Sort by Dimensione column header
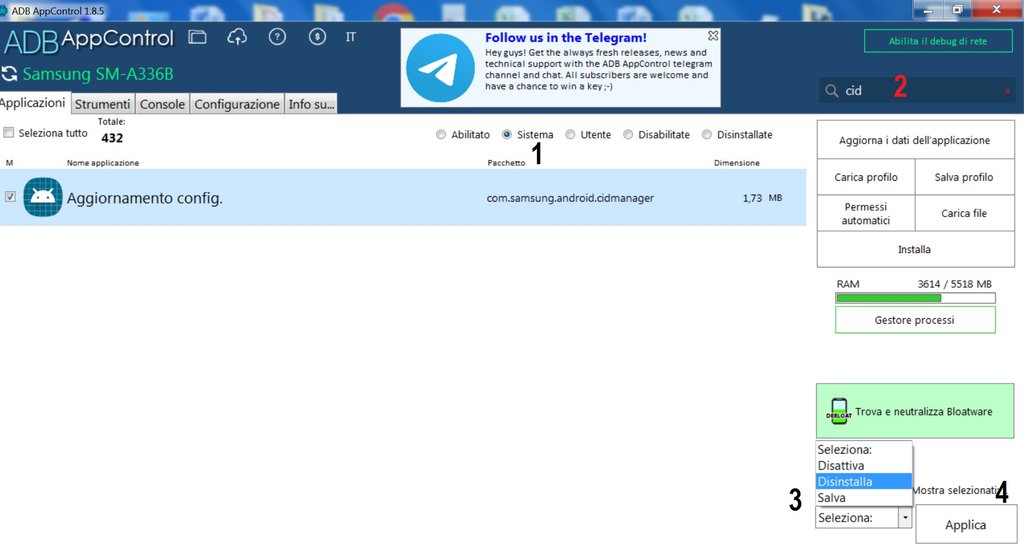The image size is (1024, 545). tap(737, 163)
